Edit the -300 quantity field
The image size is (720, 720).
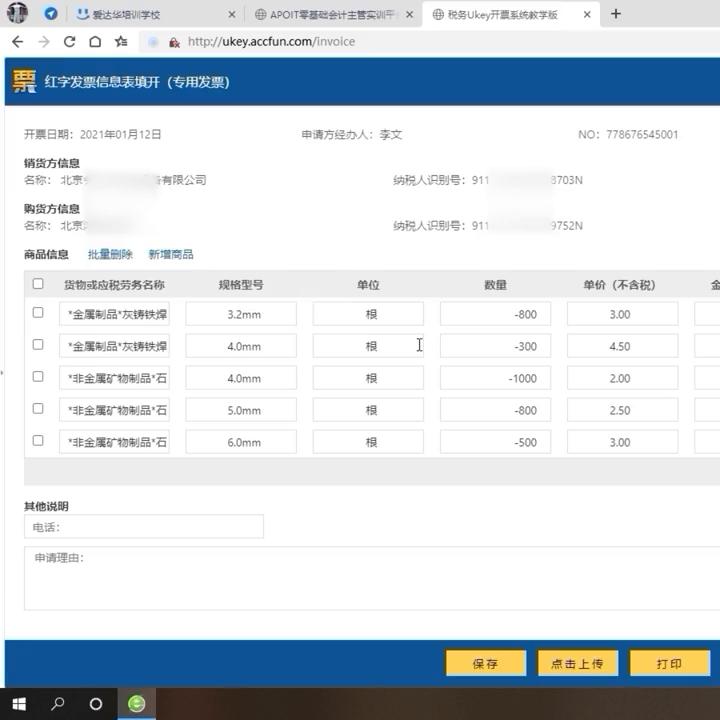tap(495, 346)
